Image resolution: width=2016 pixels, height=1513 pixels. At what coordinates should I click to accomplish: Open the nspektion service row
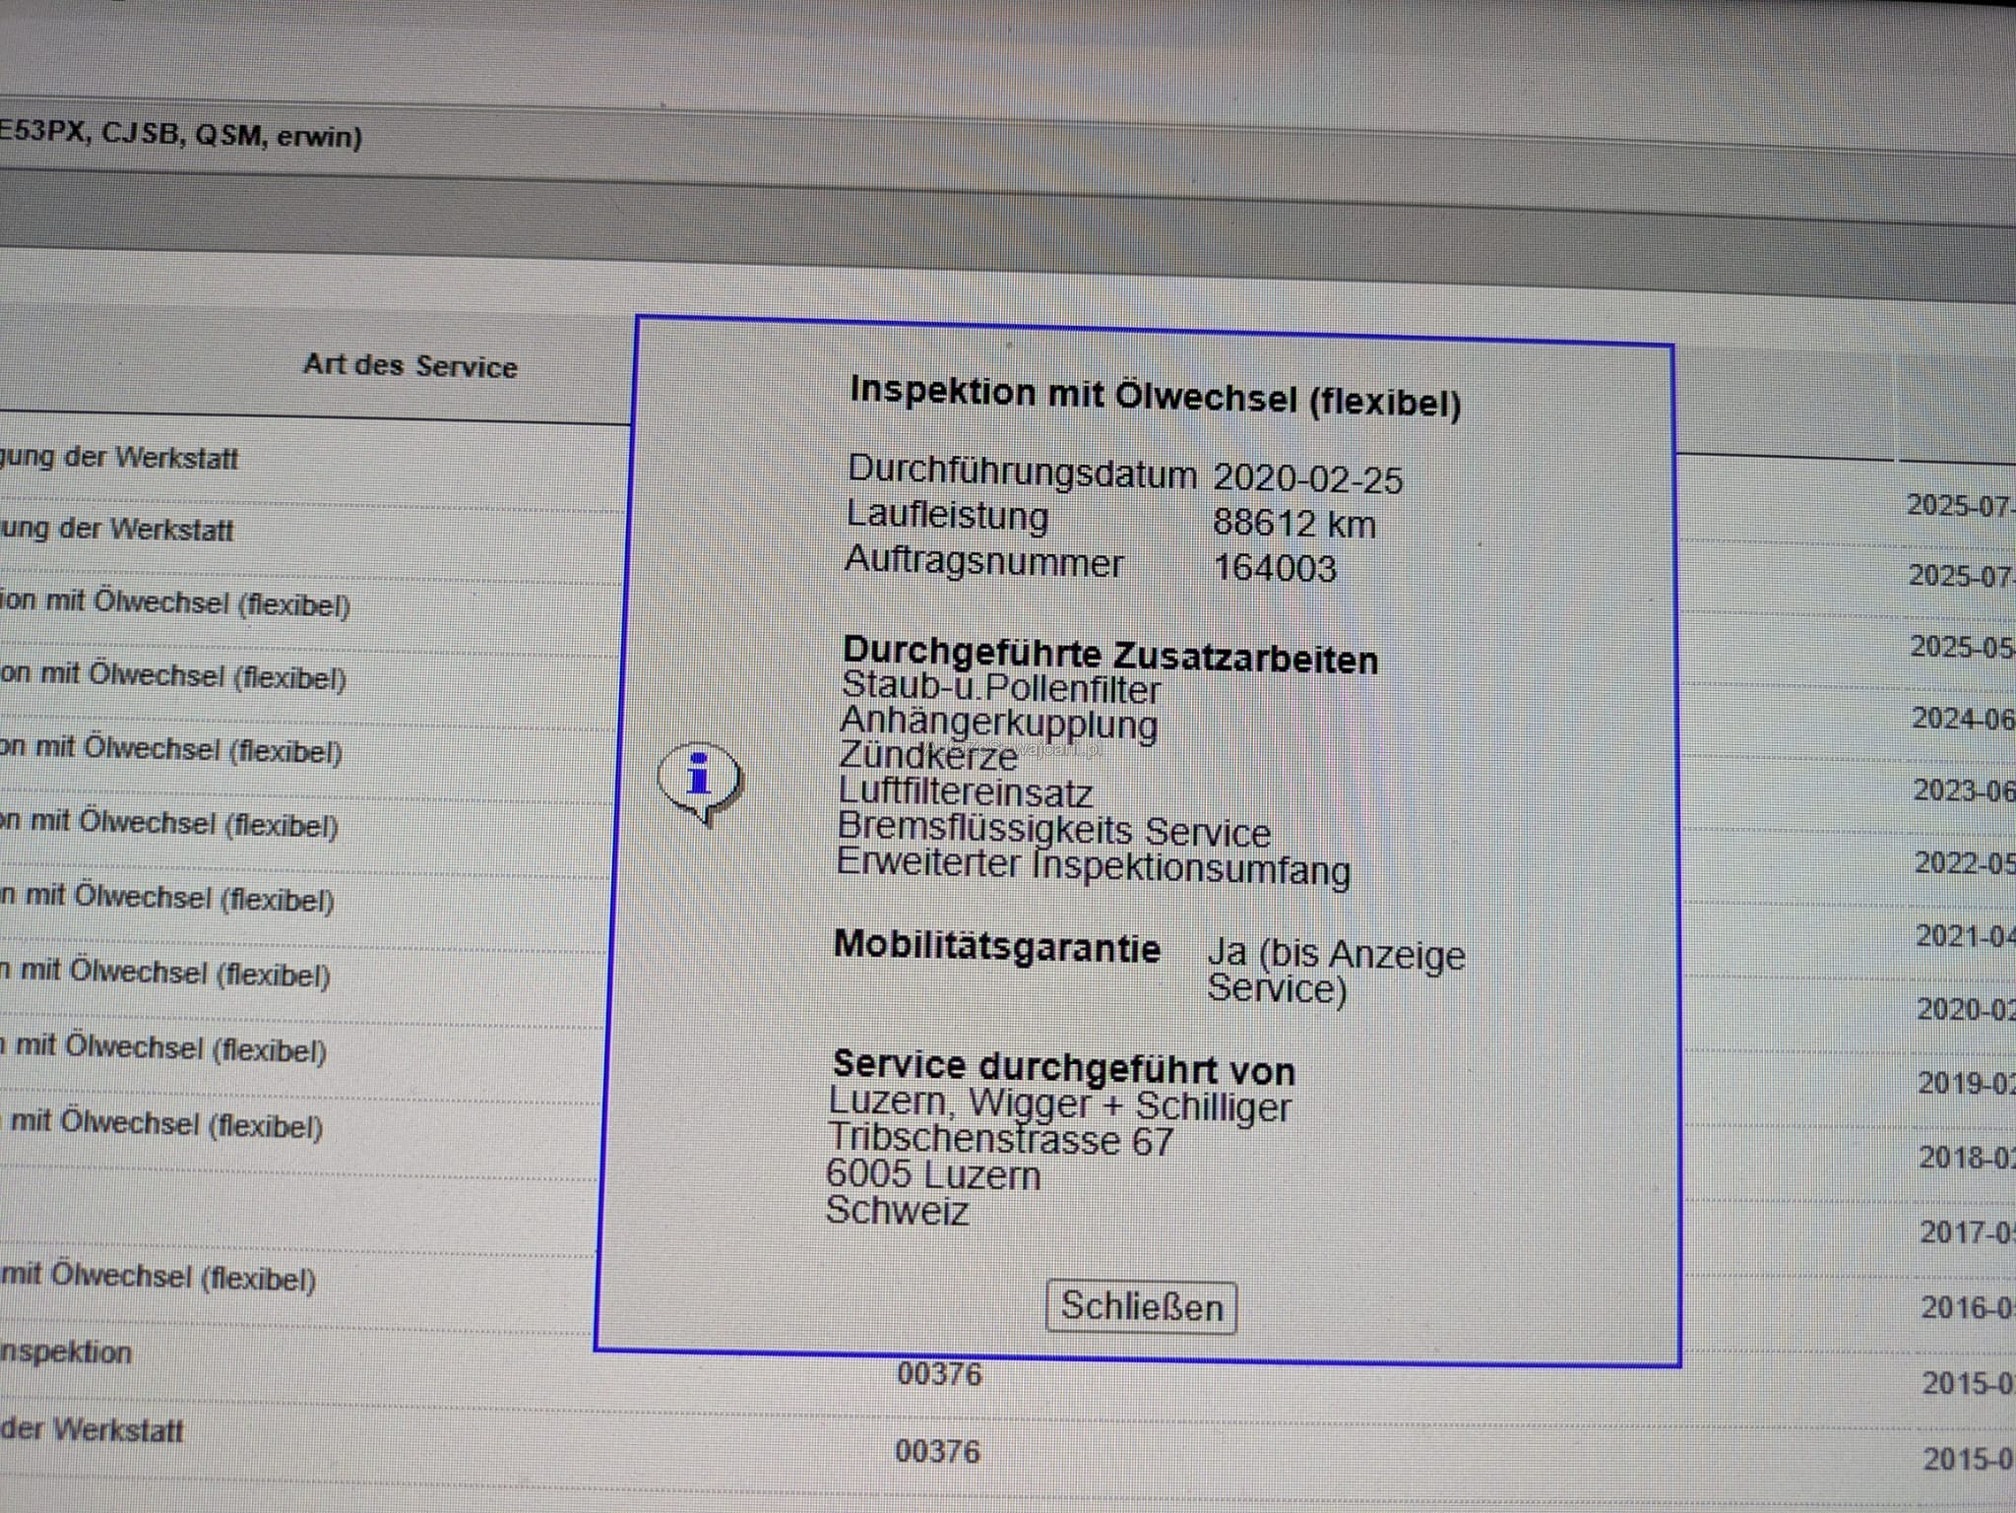point(66,1352)
